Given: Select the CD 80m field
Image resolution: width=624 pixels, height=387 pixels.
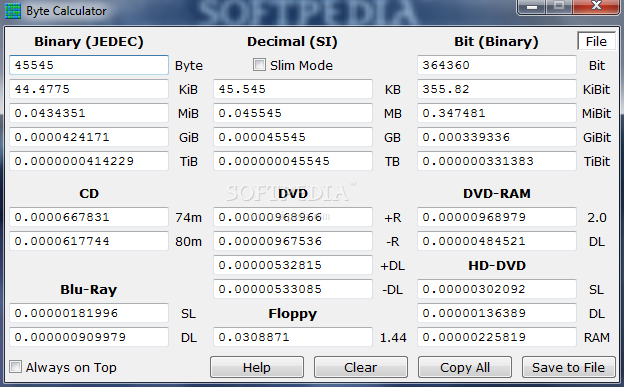Looking at the screenshot, I should 89,241.
